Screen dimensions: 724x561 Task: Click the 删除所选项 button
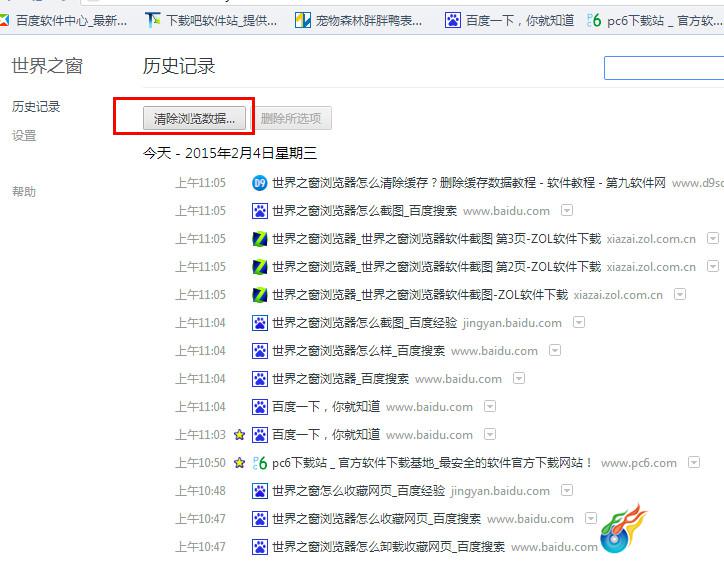(x=291, y=119)
